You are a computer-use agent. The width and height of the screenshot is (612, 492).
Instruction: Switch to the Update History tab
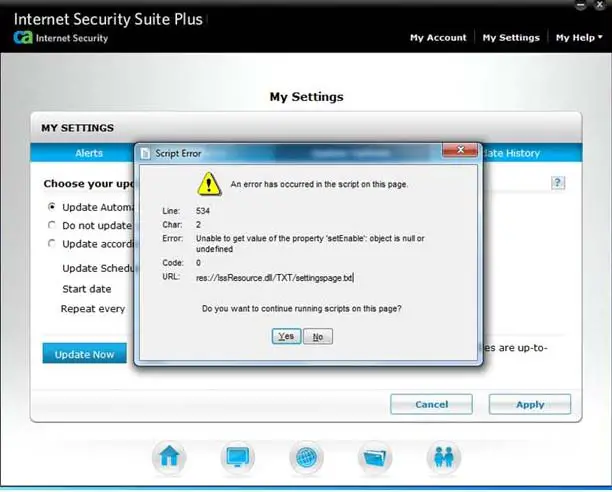511,153
